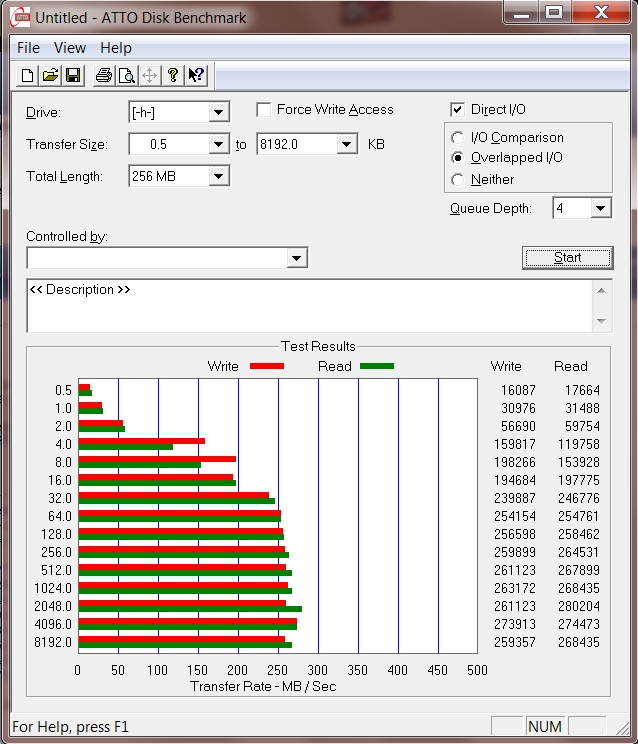Maximize the ATTO Disk Benchmark window
The height and width of the screenshot is (744, 638).
554,12
